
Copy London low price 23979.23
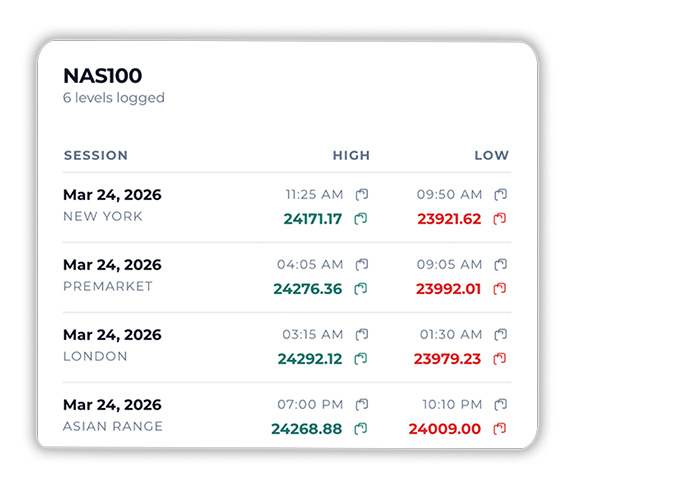501,359
